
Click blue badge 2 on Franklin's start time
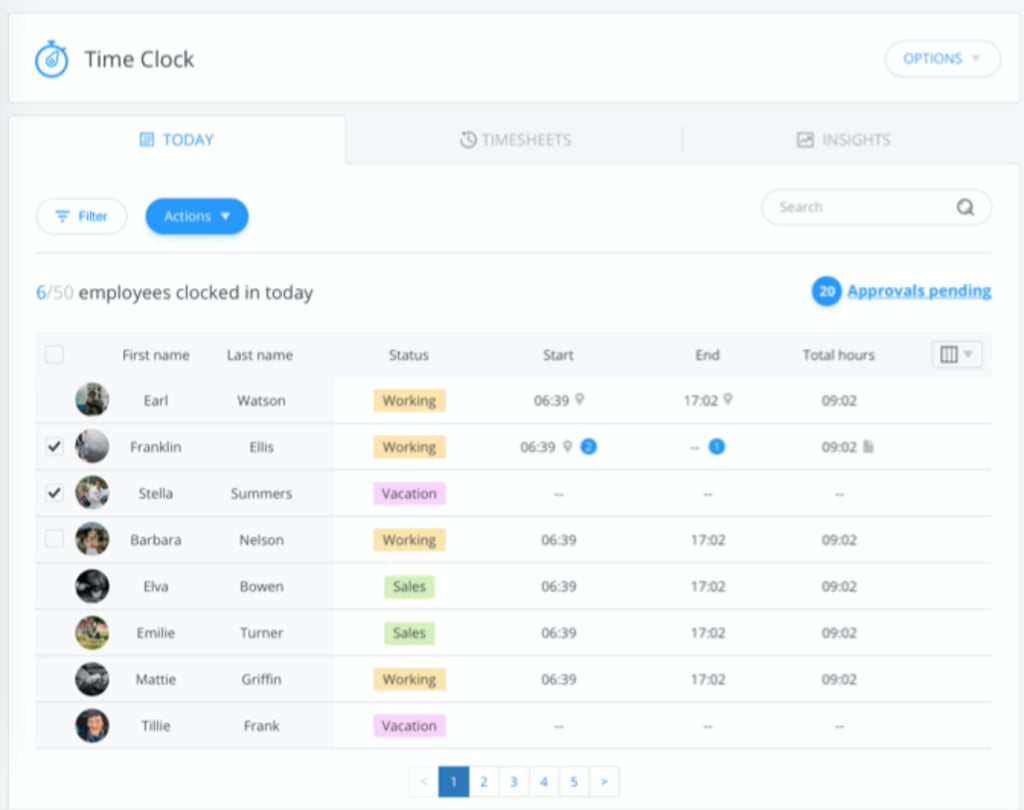589,447
